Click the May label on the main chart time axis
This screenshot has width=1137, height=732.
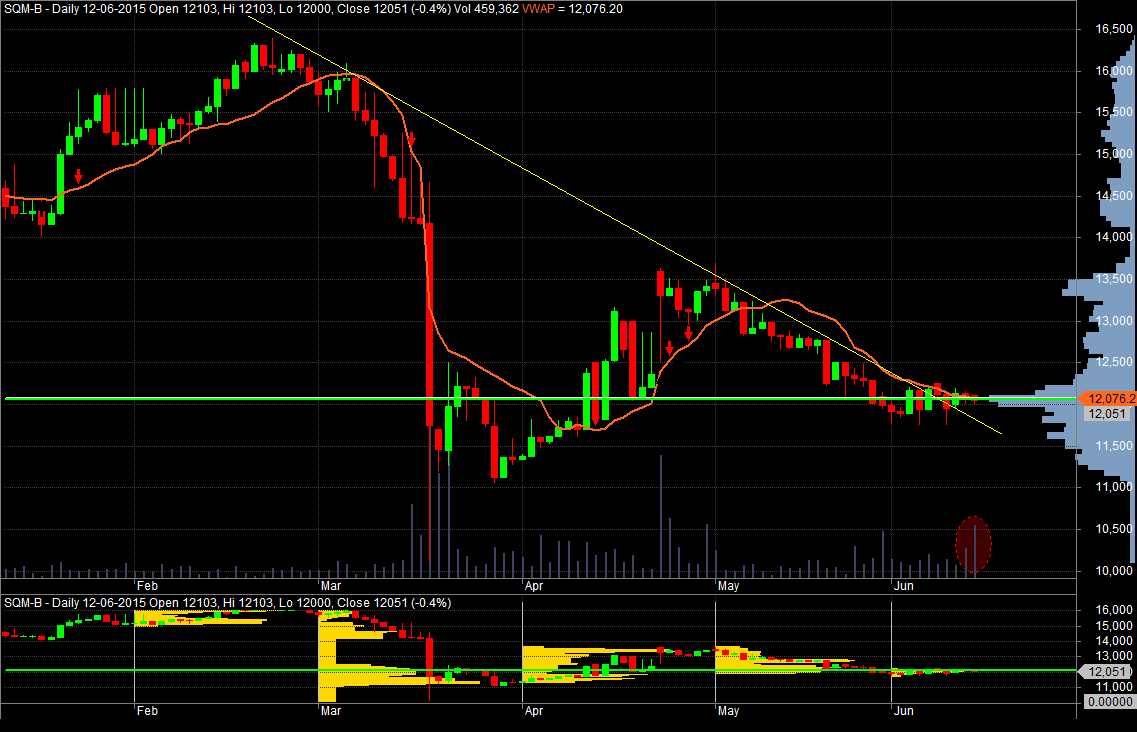pos(728,585)
